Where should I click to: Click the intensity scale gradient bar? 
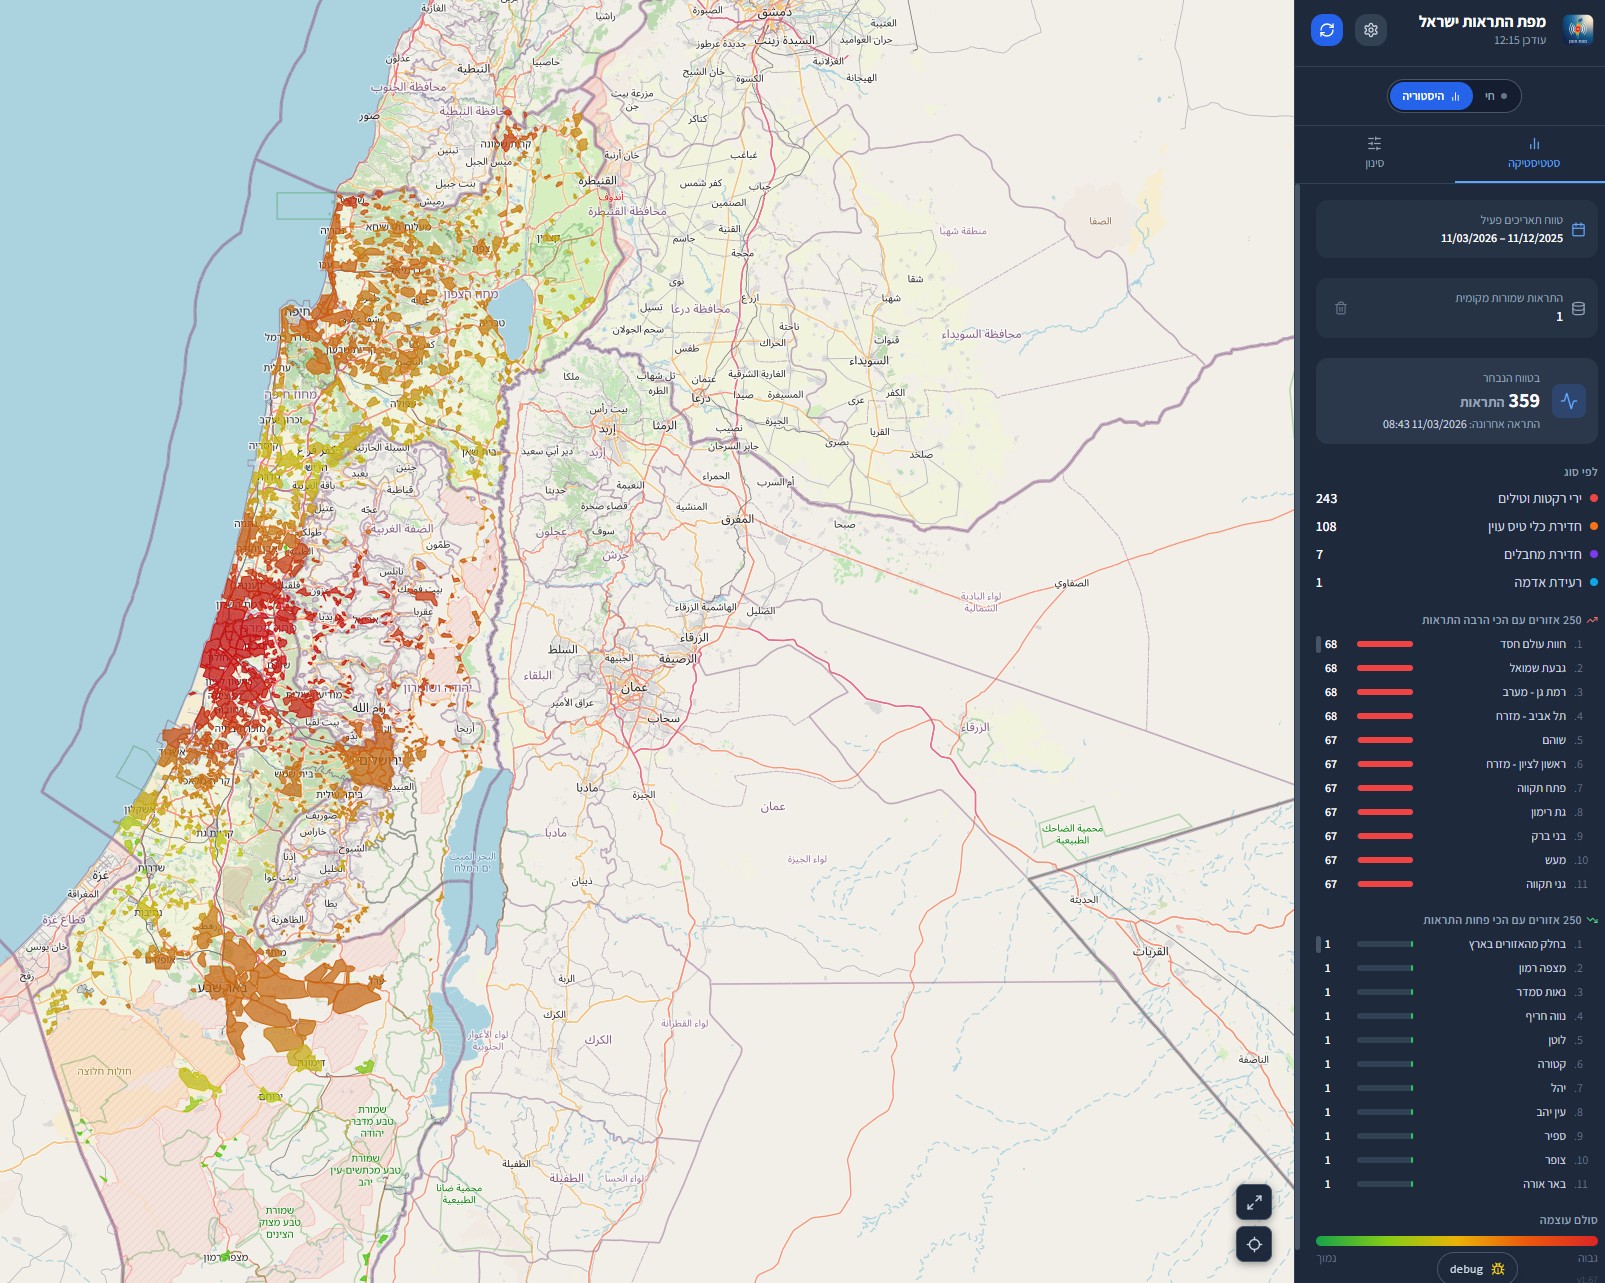1456,1241
